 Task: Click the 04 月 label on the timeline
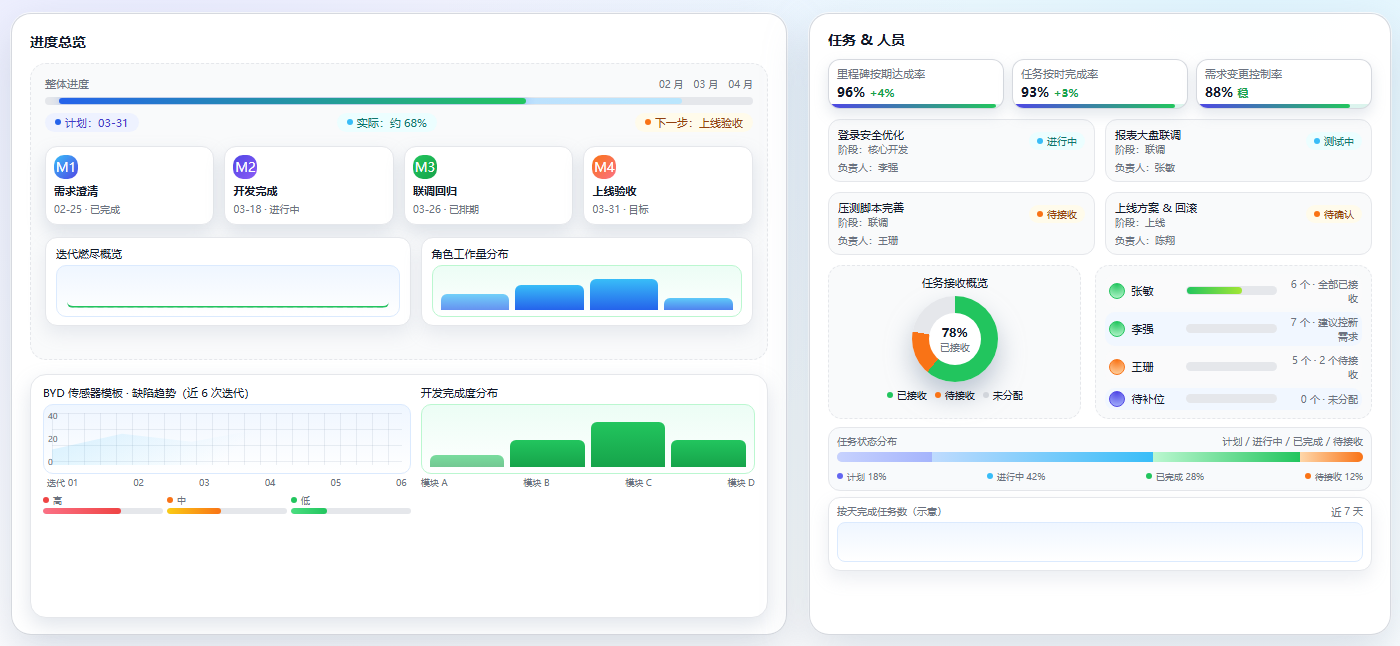[740, 85]
